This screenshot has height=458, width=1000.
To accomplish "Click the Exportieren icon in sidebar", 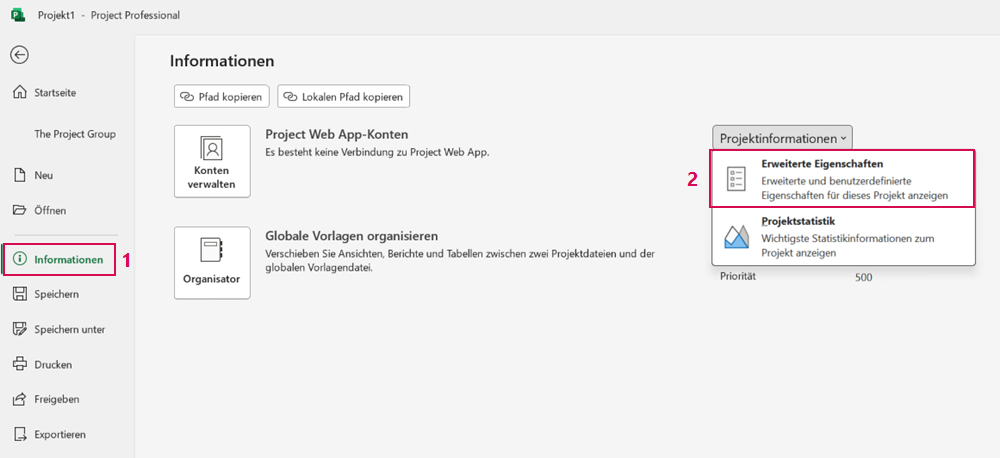I will pyautogui.click(x=20, y=434).
